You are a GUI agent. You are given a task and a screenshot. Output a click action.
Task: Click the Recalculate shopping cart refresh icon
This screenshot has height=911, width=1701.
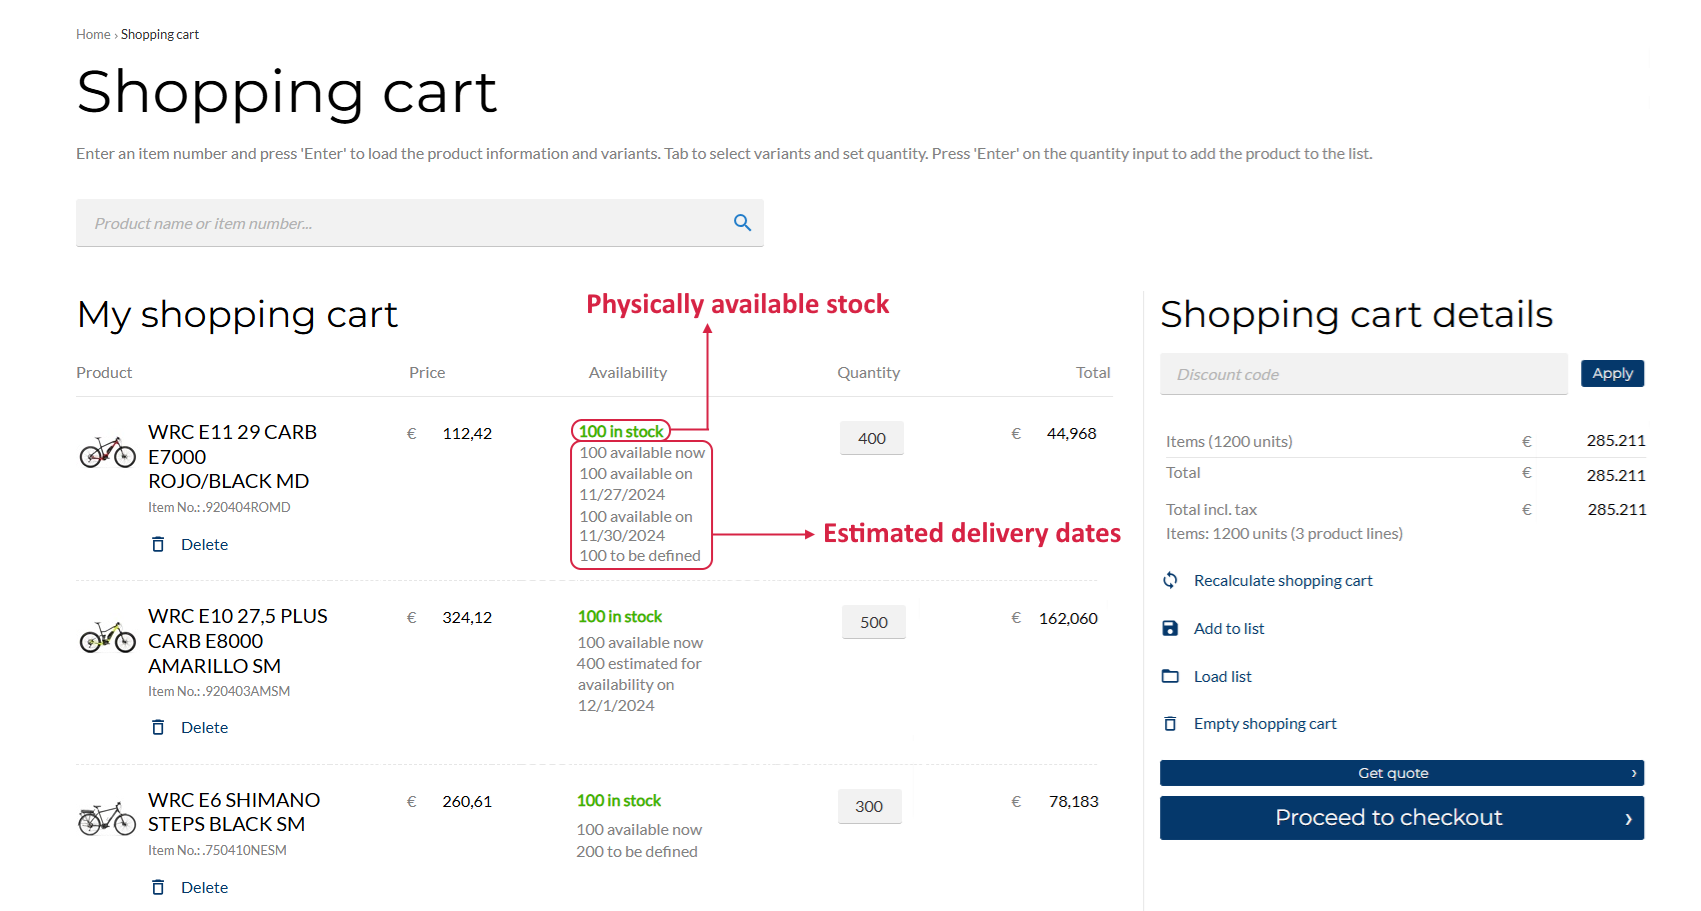(1170, 580)
